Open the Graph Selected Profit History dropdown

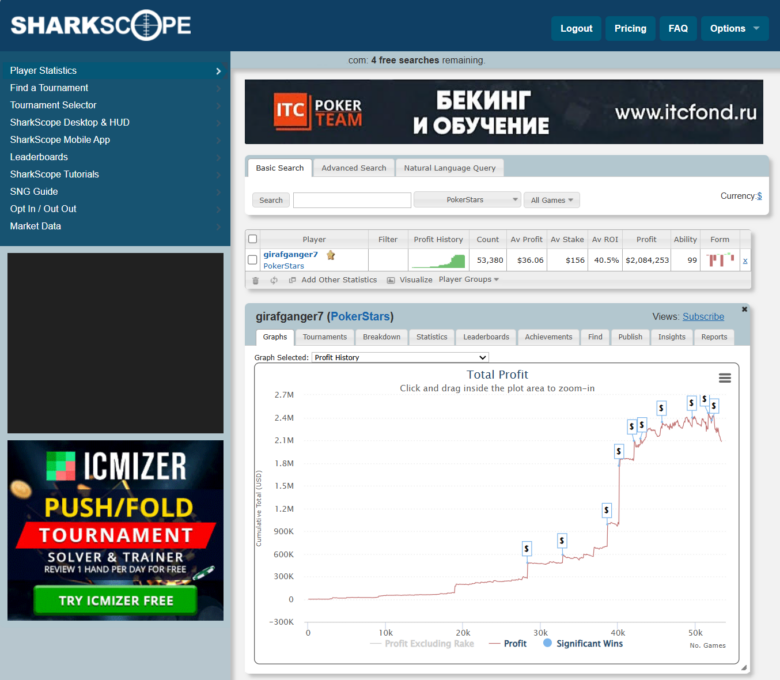click(x=400, y=357)
